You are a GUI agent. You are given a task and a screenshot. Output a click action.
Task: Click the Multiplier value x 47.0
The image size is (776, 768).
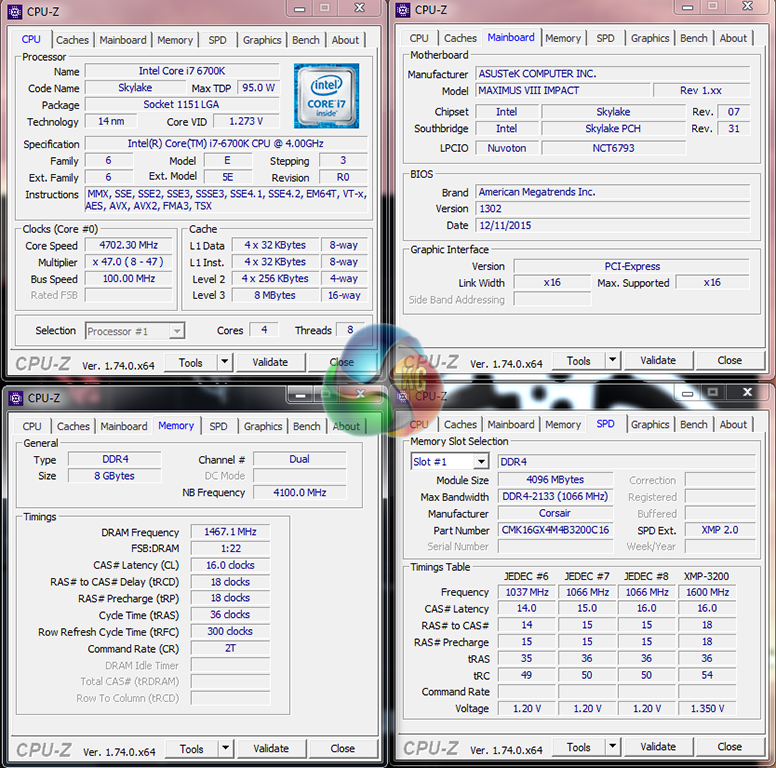click(129, 262)
